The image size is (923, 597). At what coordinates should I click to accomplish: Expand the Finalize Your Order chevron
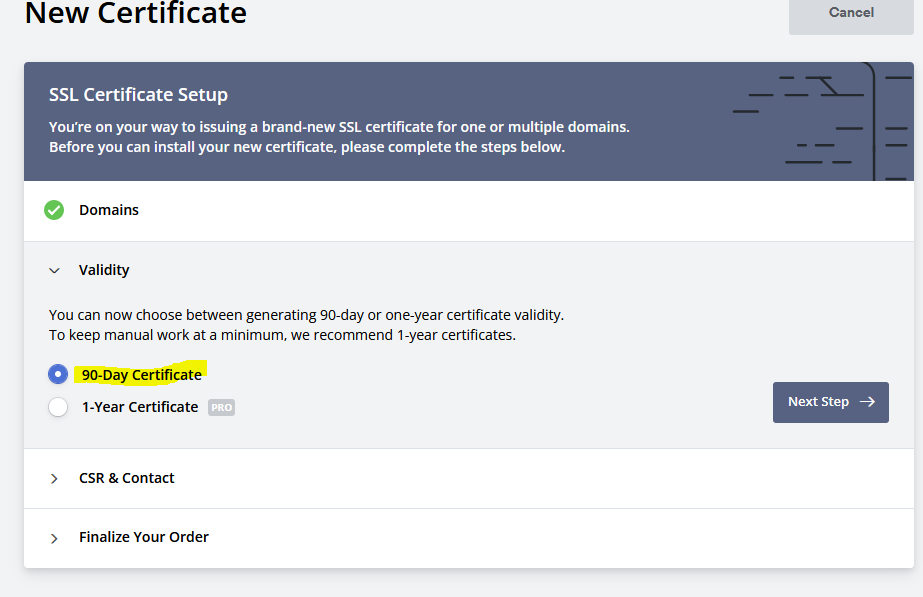55,538
